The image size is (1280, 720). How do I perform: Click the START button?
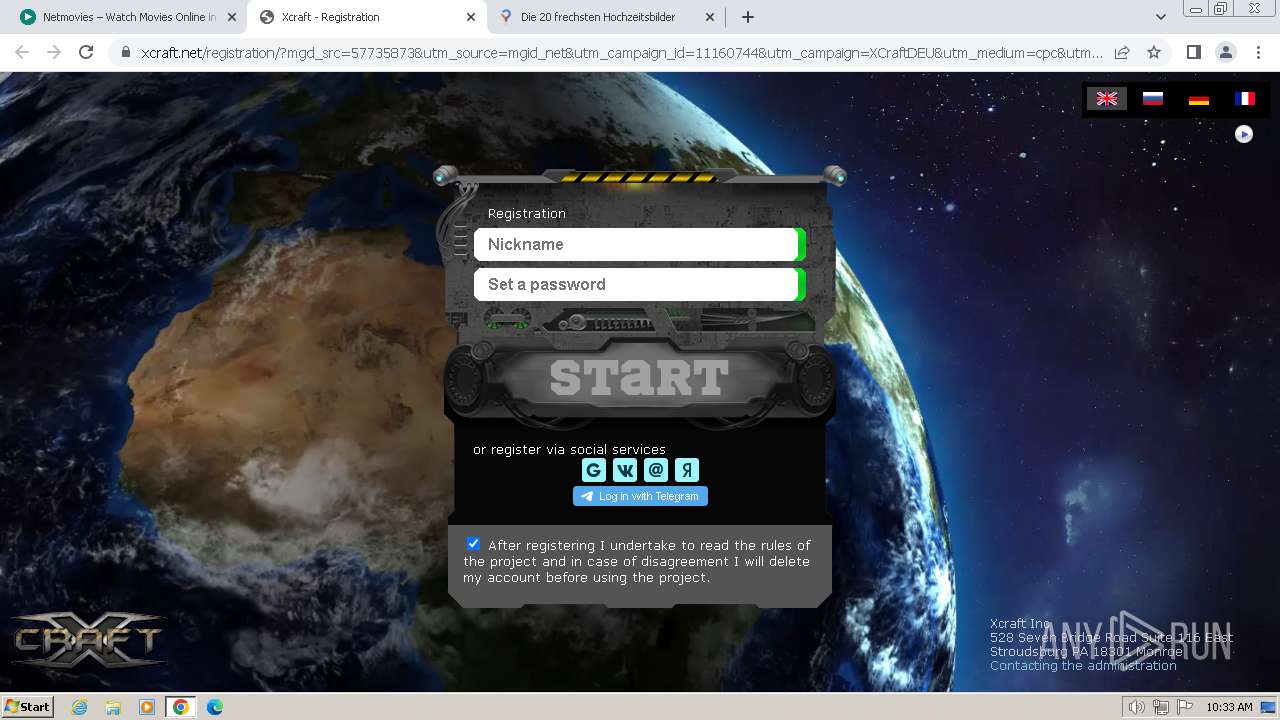(640, 378)
